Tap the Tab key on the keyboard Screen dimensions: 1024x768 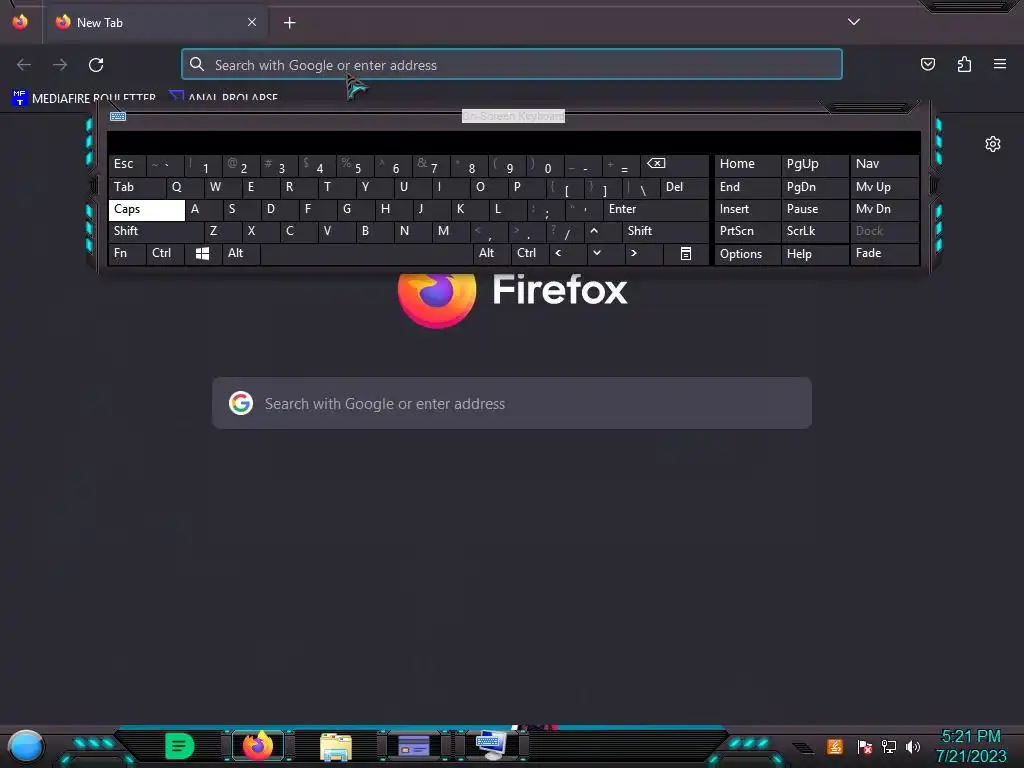pos(136,187)
